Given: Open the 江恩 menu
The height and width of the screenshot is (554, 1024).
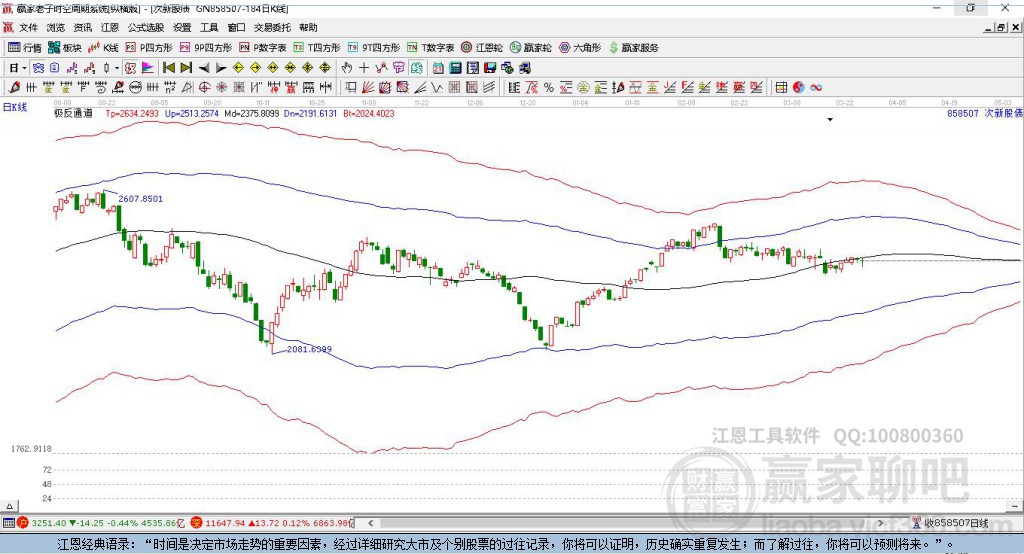Looking at the screenshot, I should (x=110, y=27).
